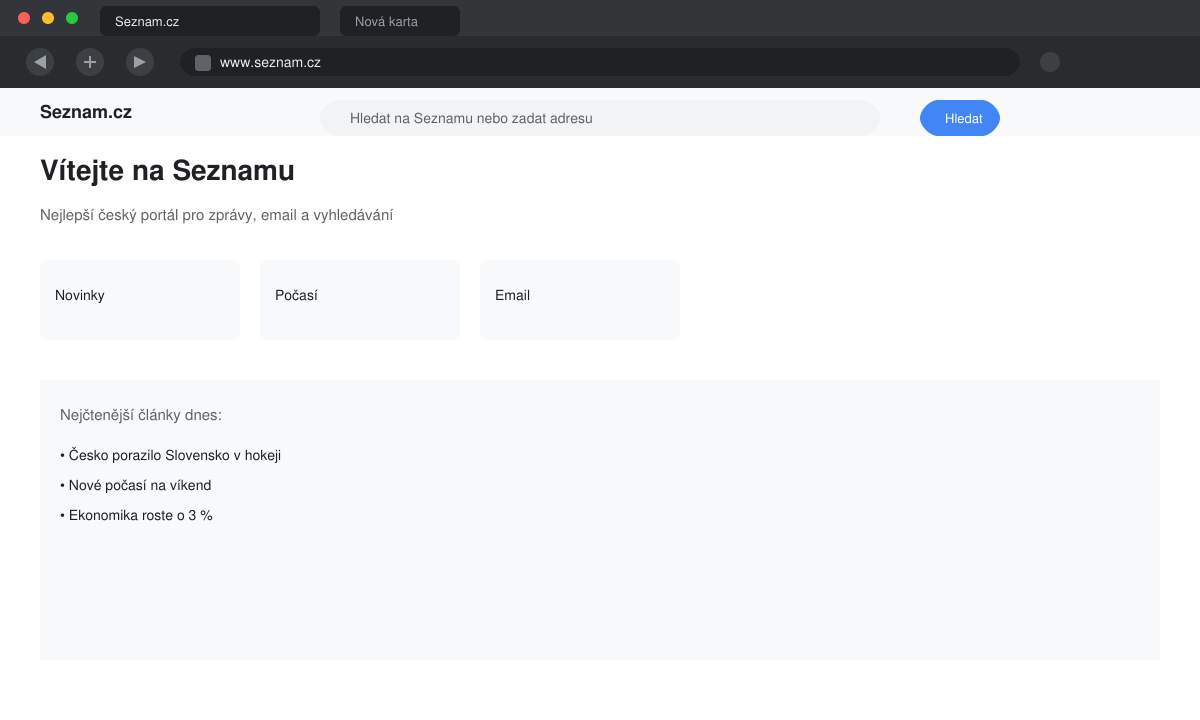The width and height of the screenshot is (1200, 720).
Task: Click the browser back arrow button
Action: 40,62
